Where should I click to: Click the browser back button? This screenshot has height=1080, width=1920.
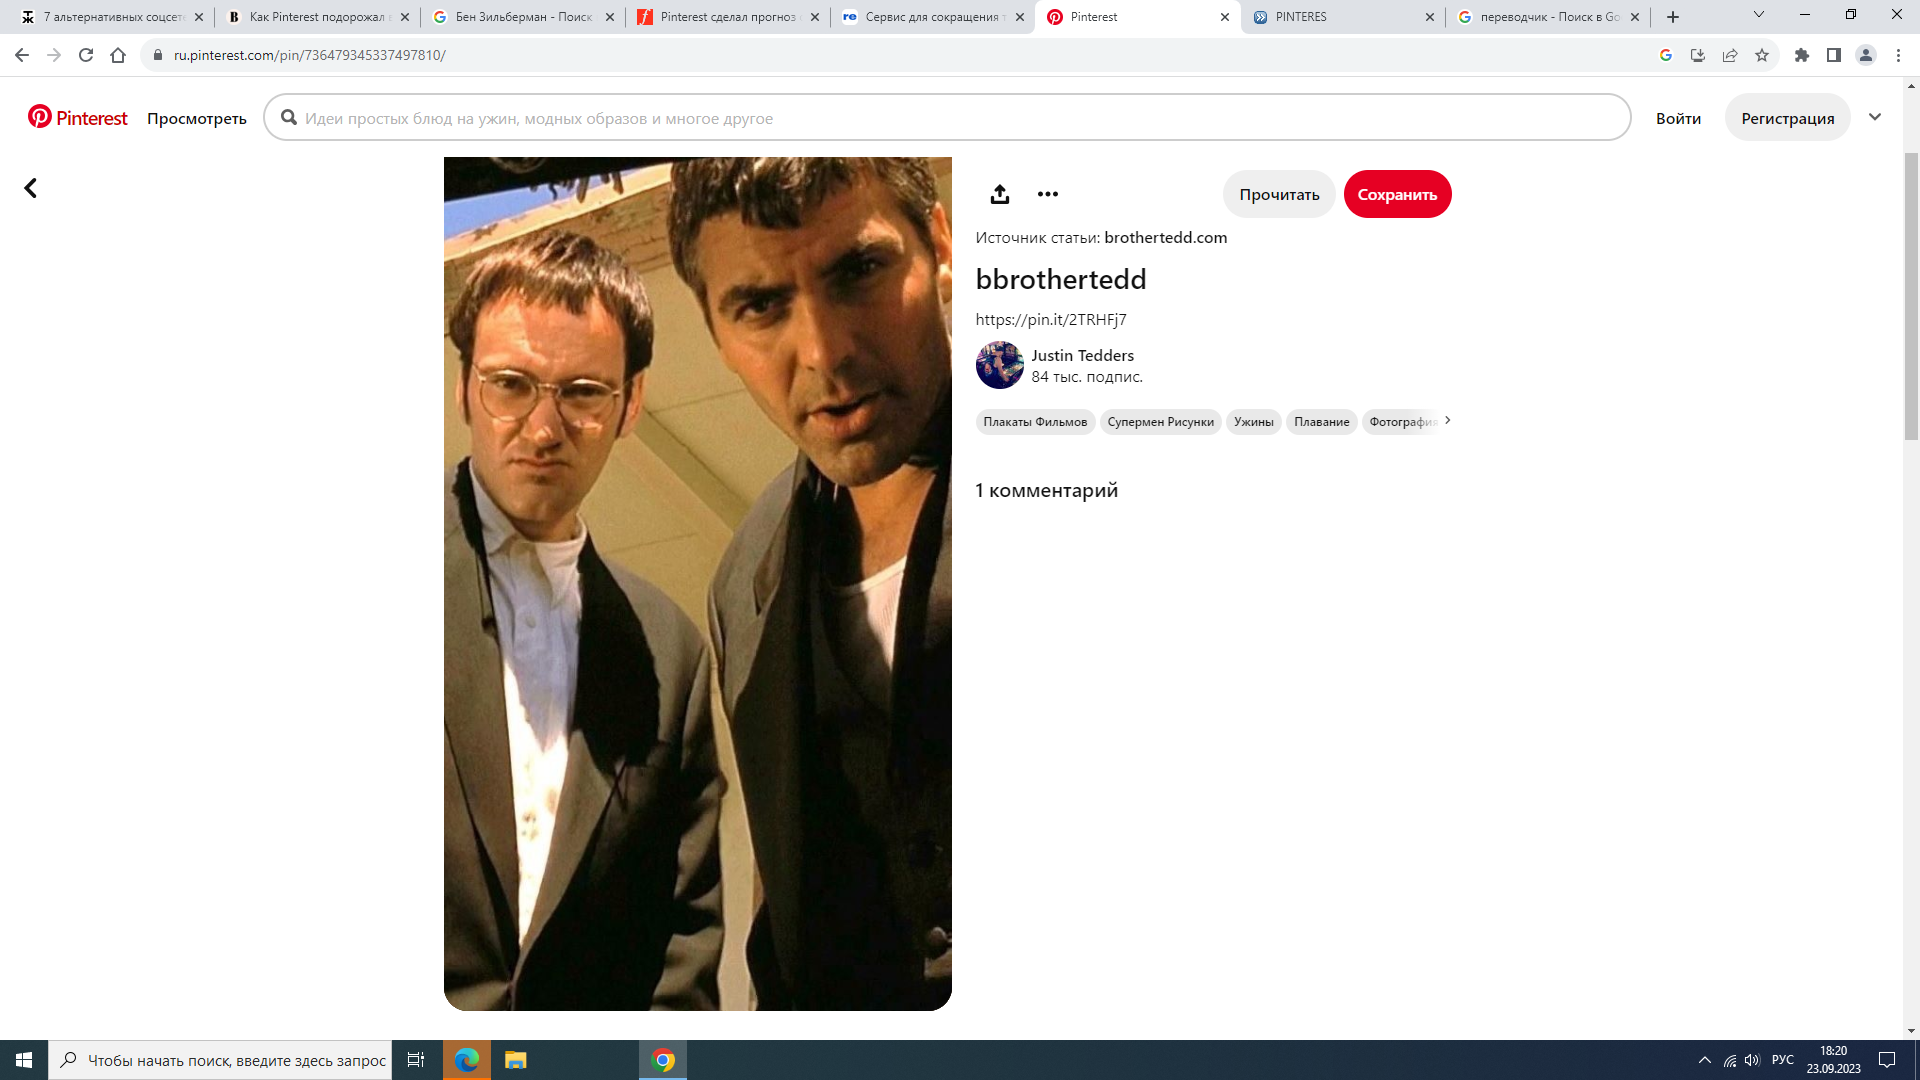tap(22, 55)
